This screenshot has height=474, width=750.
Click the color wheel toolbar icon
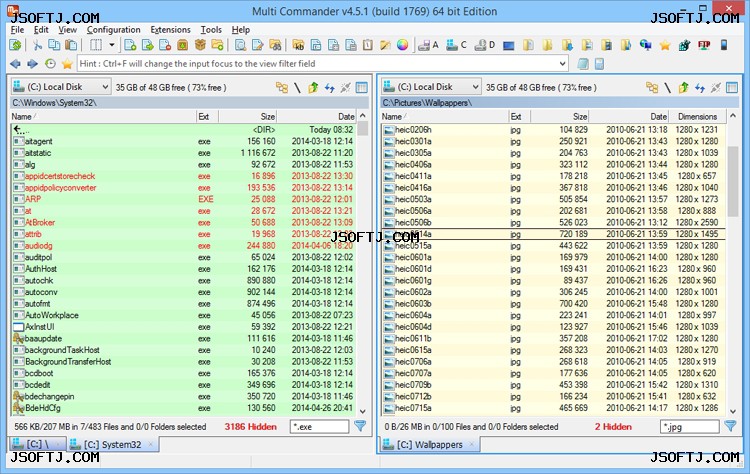click(403, 45)
